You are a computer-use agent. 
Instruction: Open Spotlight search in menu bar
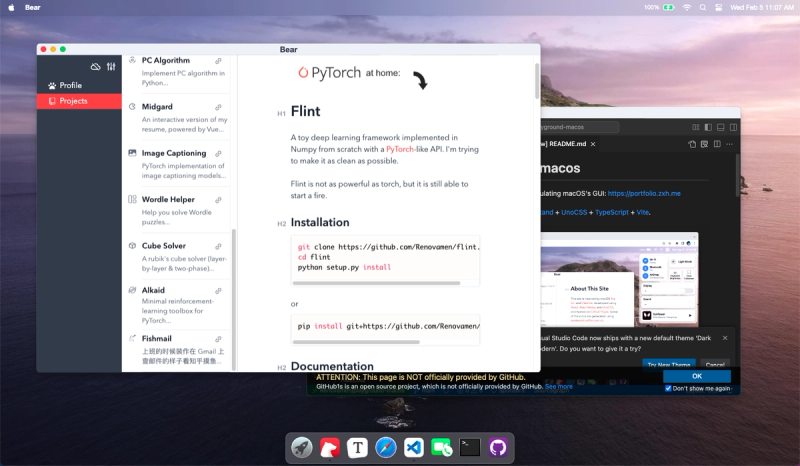(x=703, y=7)
